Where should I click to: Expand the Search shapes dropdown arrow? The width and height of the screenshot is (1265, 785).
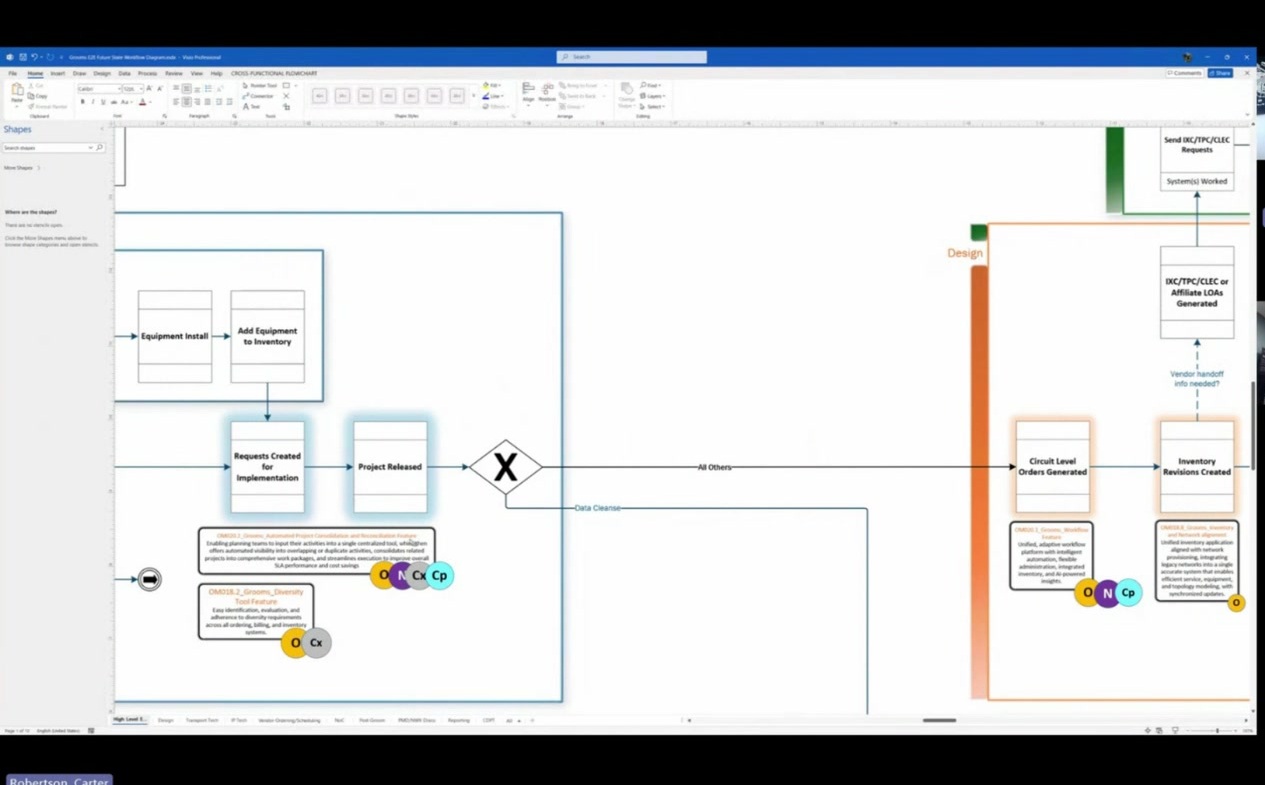point(91,148)
